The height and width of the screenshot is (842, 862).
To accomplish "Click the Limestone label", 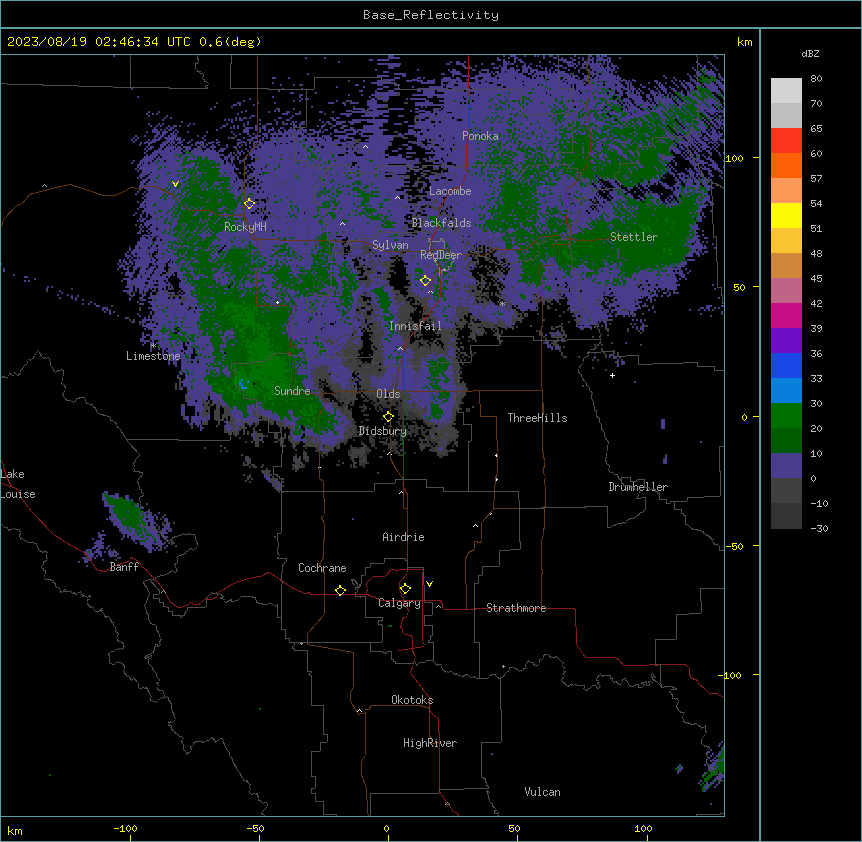I will pyautogui.click(x=153, y=356).
